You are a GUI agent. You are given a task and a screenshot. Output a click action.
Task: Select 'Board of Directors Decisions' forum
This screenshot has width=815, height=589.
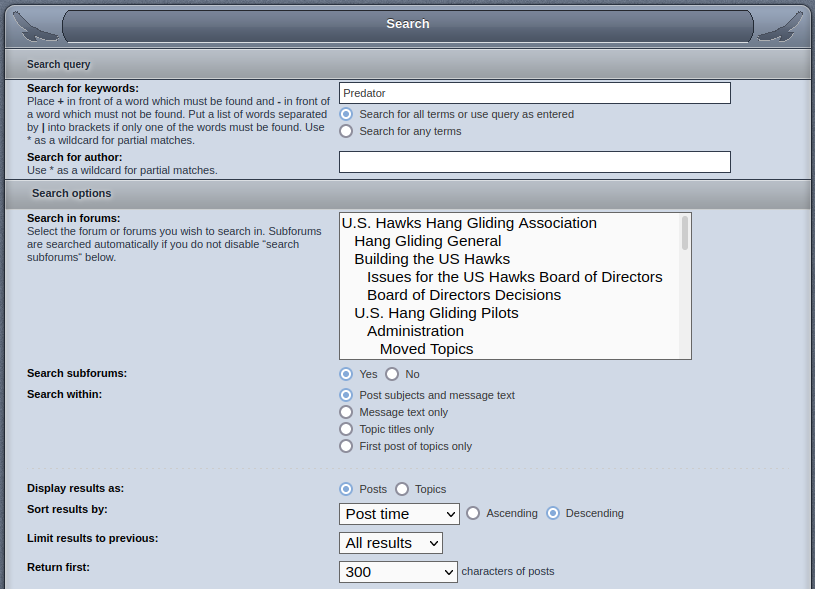[464, 295]
